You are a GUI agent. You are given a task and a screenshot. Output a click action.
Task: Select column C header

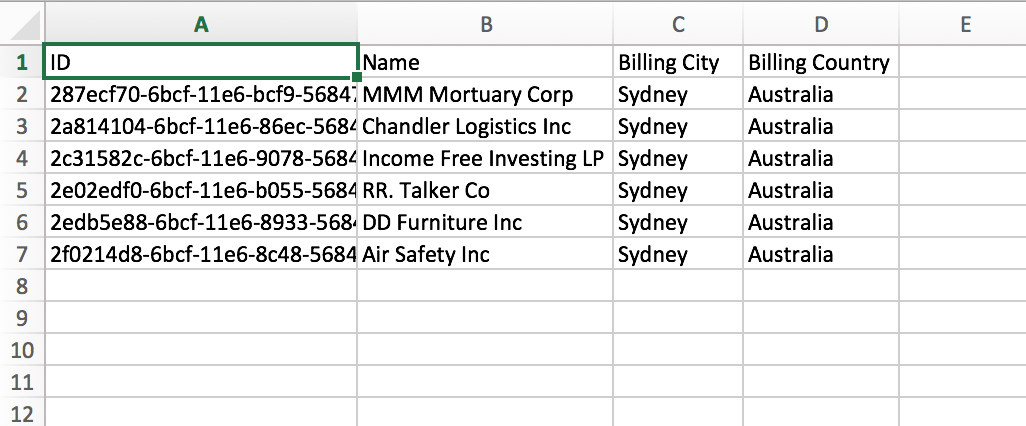(678, 26)
